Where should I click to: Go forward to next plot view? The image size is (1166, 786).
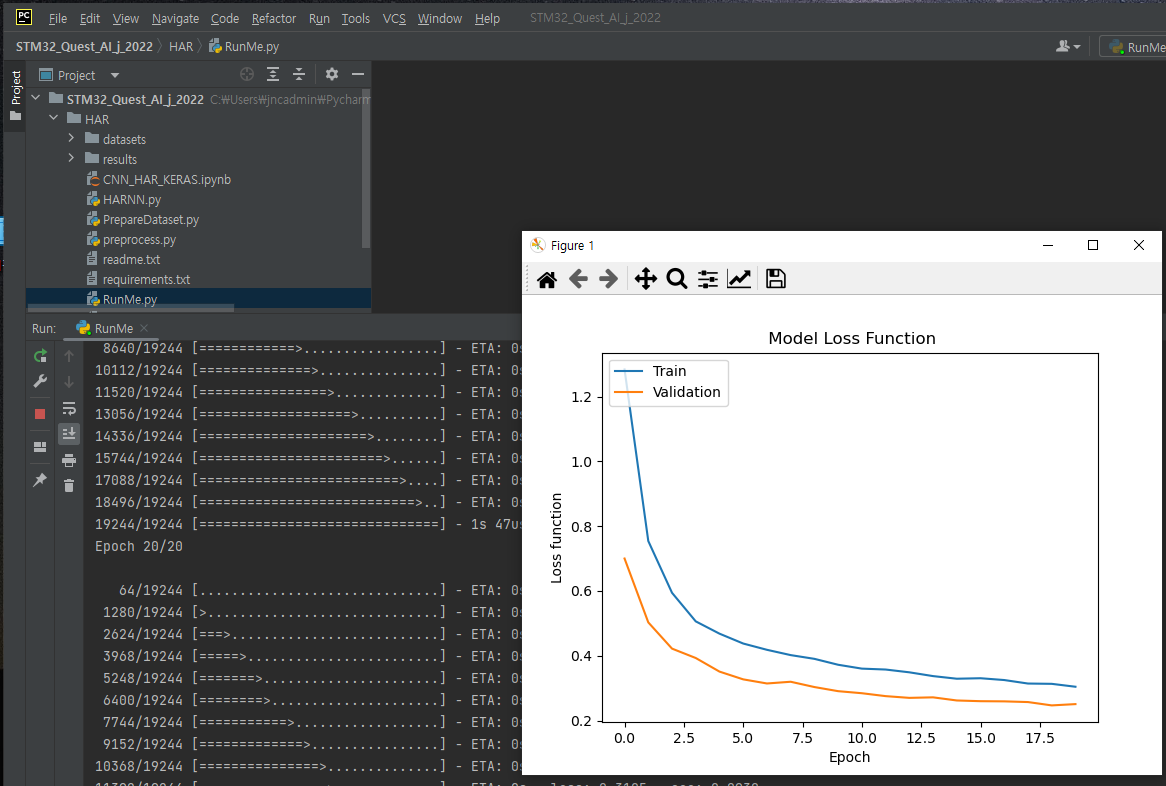(x=608, y=279)
